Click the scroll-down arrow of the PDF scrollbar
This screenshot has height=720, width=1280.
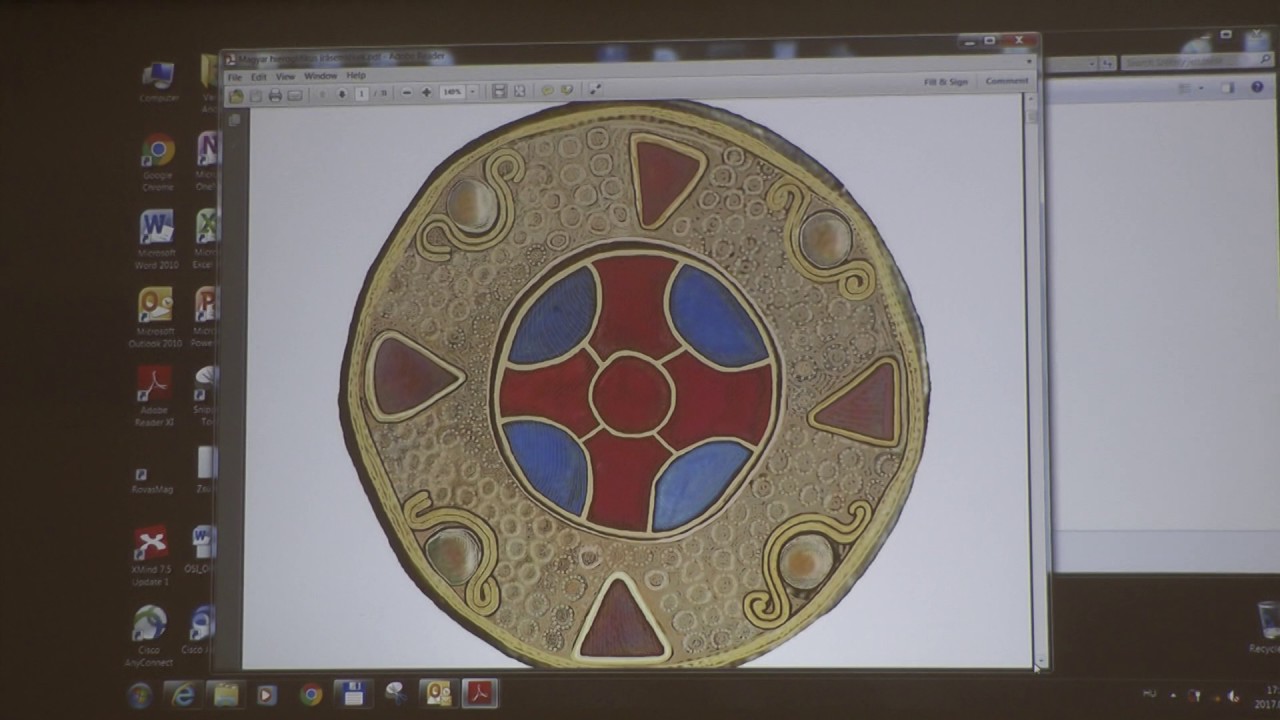tap(1040, 662)
